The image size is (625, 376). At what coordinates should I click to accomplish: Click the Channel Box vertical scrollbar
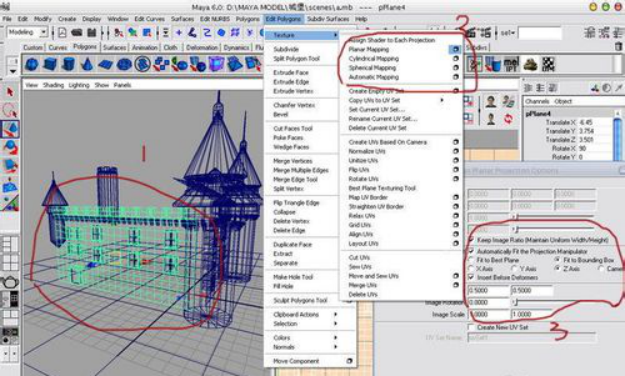click(618, 136)
